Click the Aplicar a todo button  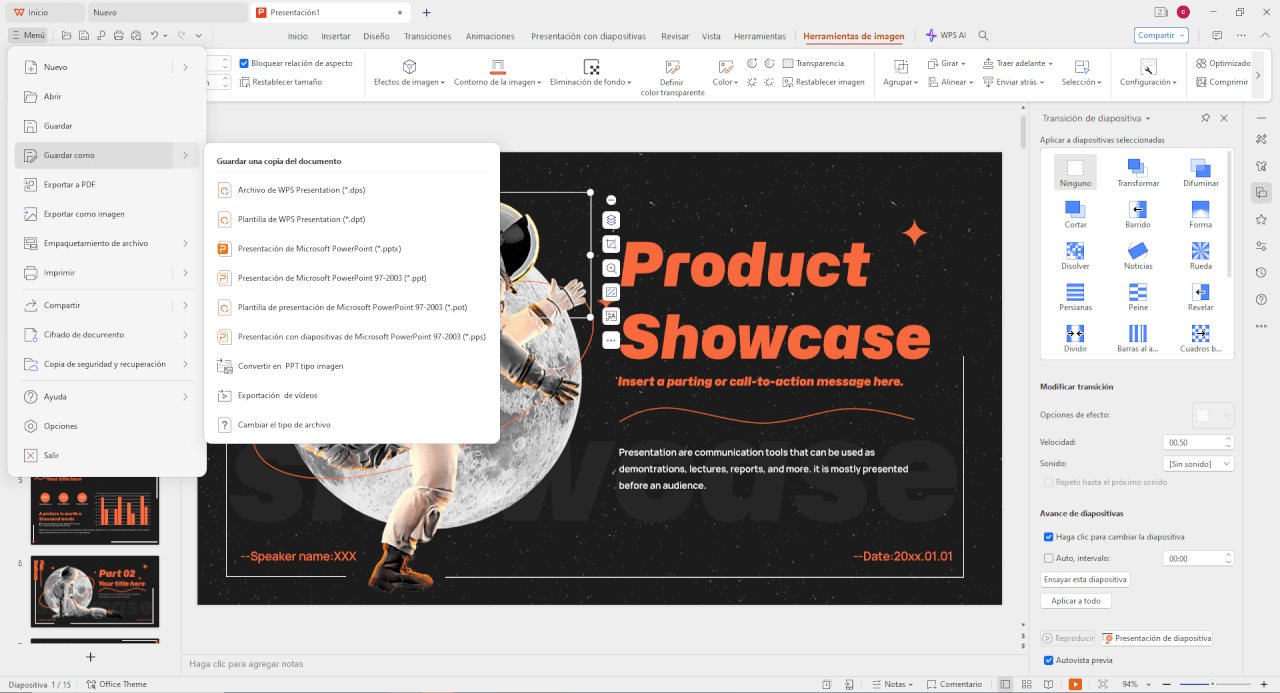click(x=1075, y=600)
